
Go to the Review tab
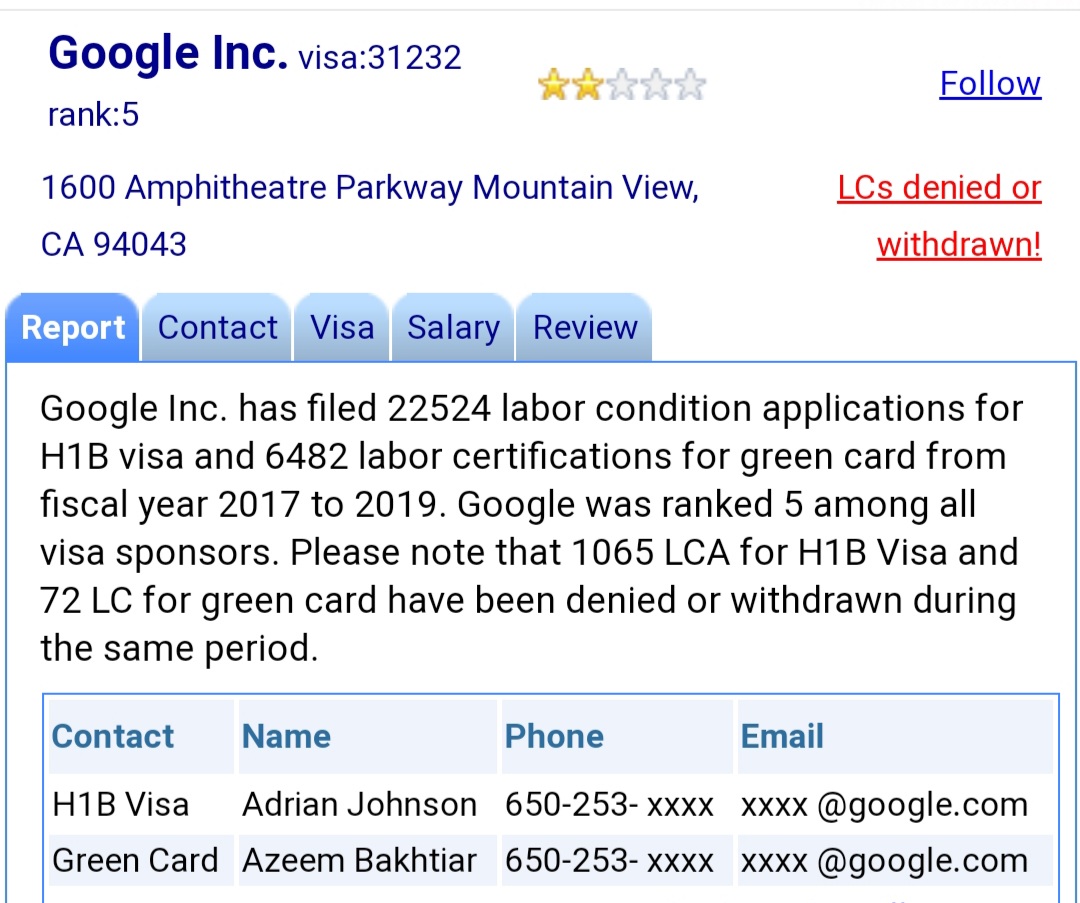[585, 328]
